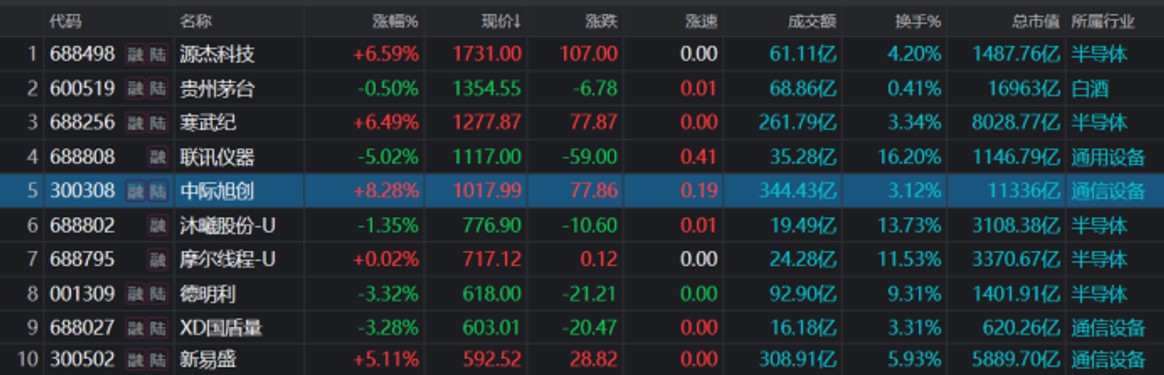1164x375 pixels.
Task: Click row number 7
Action: 32,259
